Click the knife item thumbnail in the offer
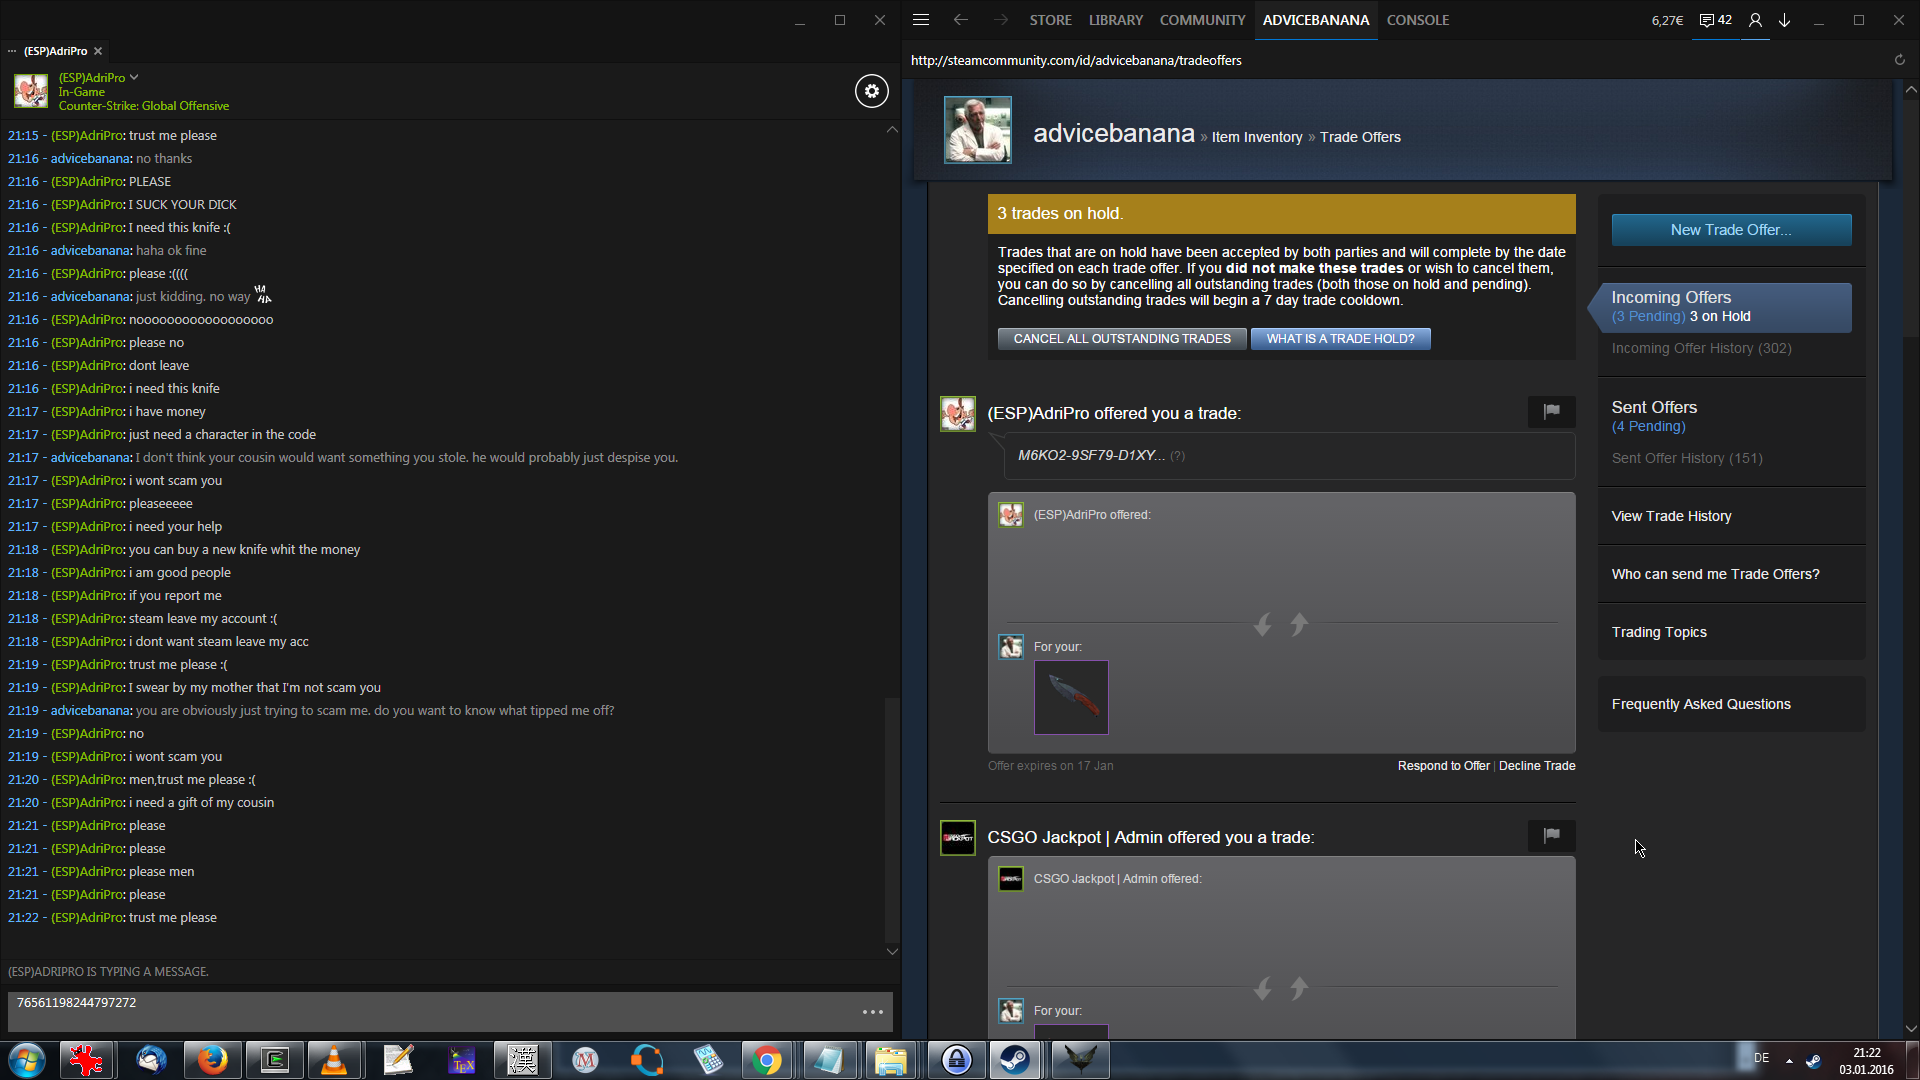The image size is (1920, 1080). (1071, 697)
